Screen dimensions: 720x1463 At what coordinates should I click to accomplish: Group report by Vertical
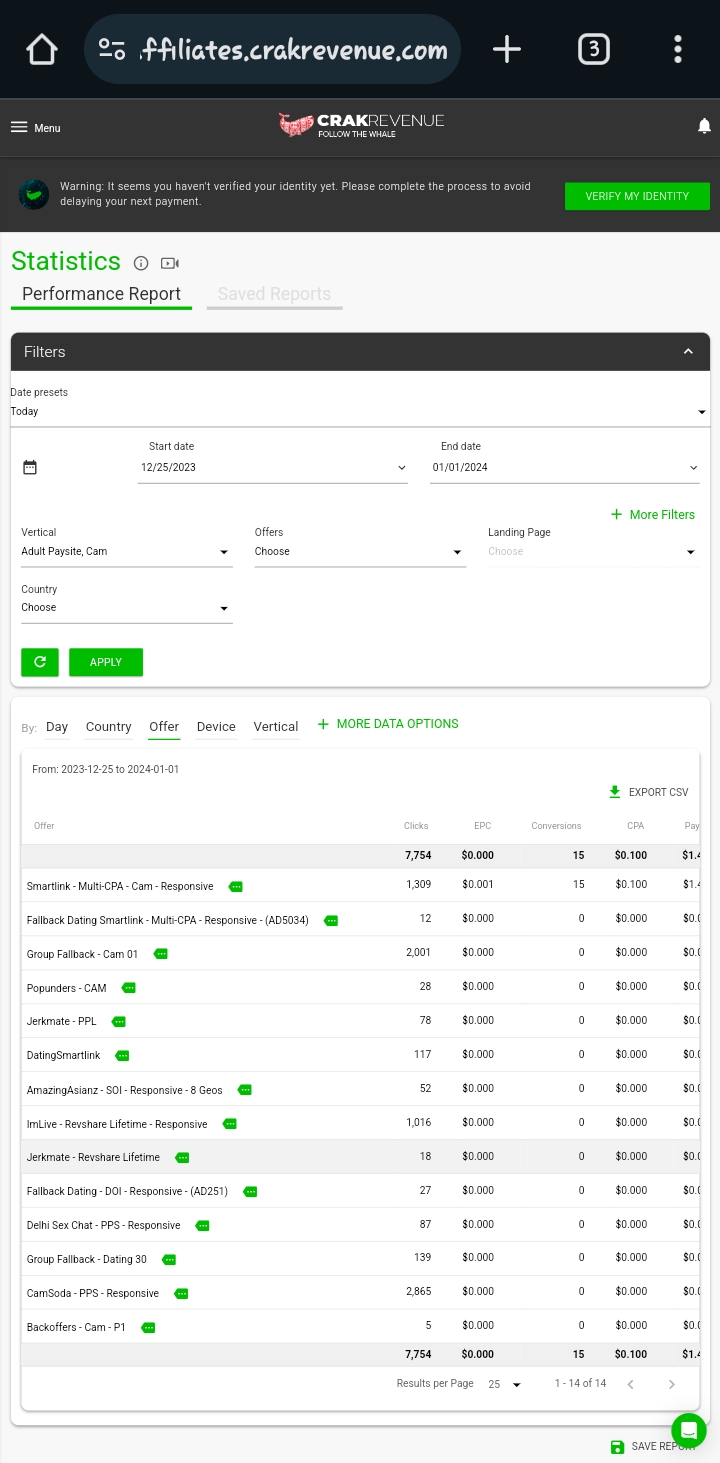tap(276, 727)
